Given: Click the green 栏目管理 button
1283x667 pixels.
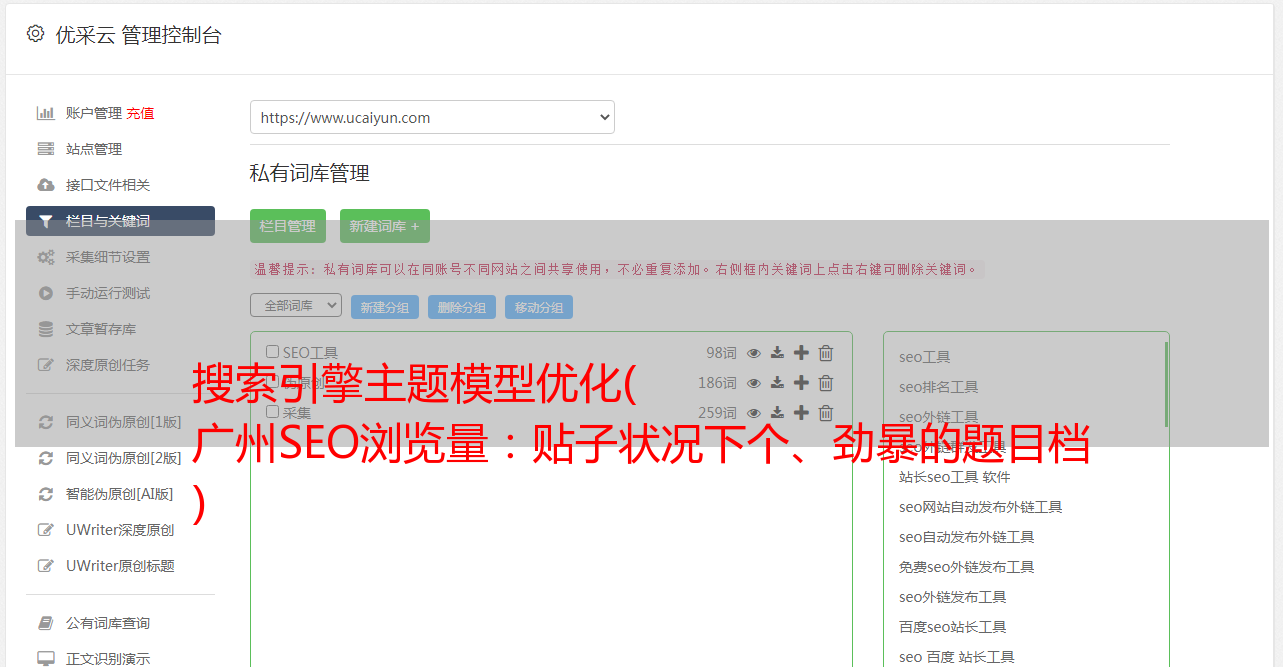Looking at the screenshot, I should tap(288, 226).
